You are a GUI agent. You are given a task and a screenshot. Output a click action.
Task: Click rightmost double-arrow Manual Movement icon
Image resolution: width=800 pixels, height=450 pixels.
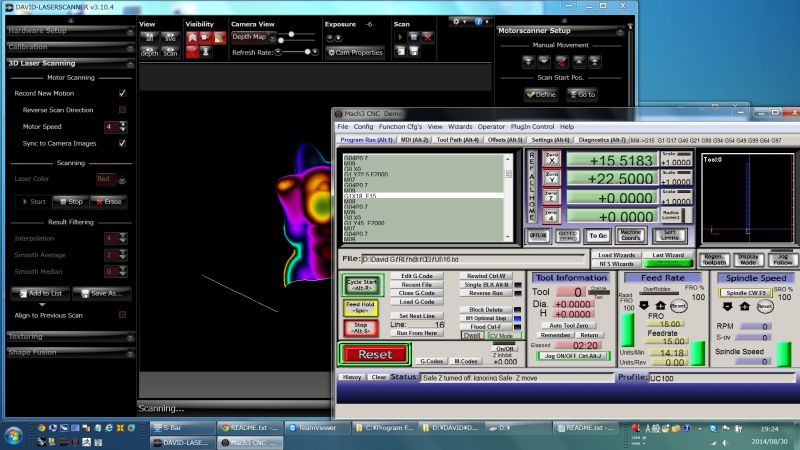tap(594, 62)
